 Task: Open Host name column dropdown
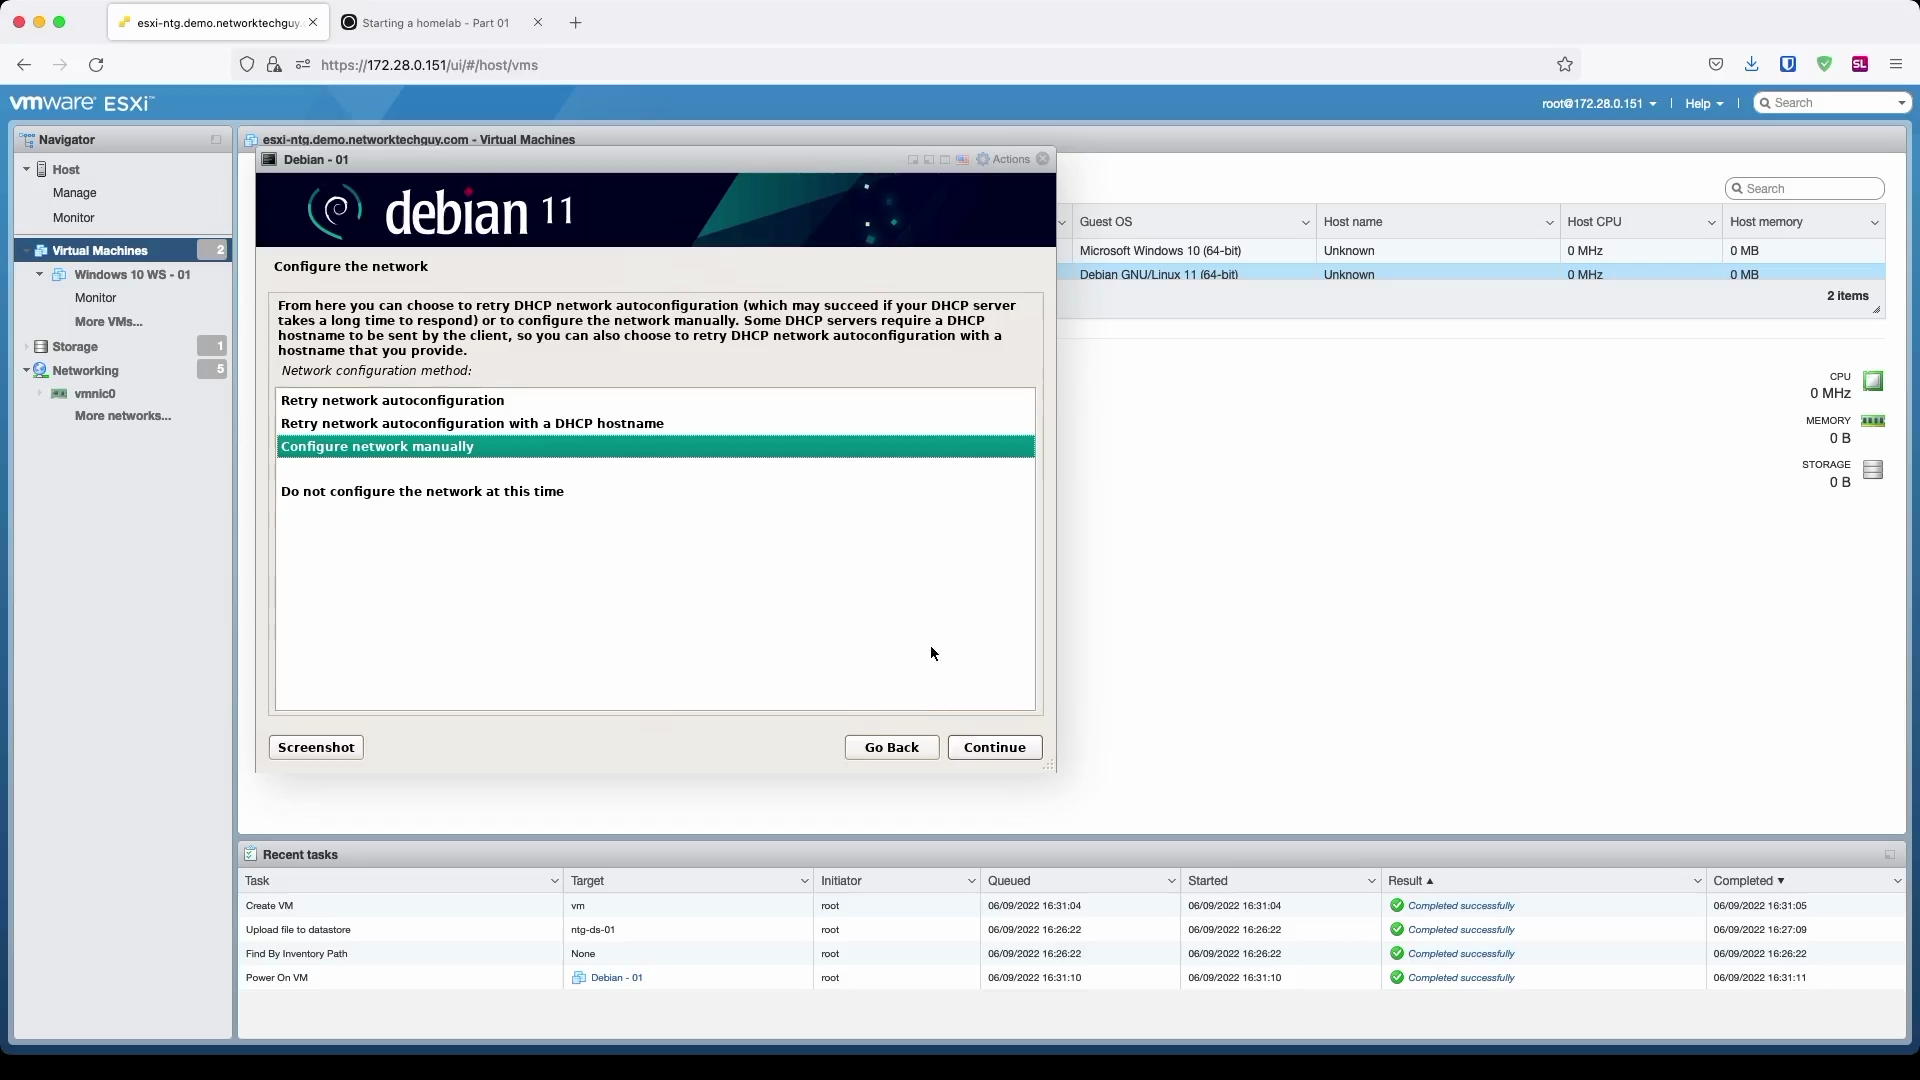(1549, 222)
